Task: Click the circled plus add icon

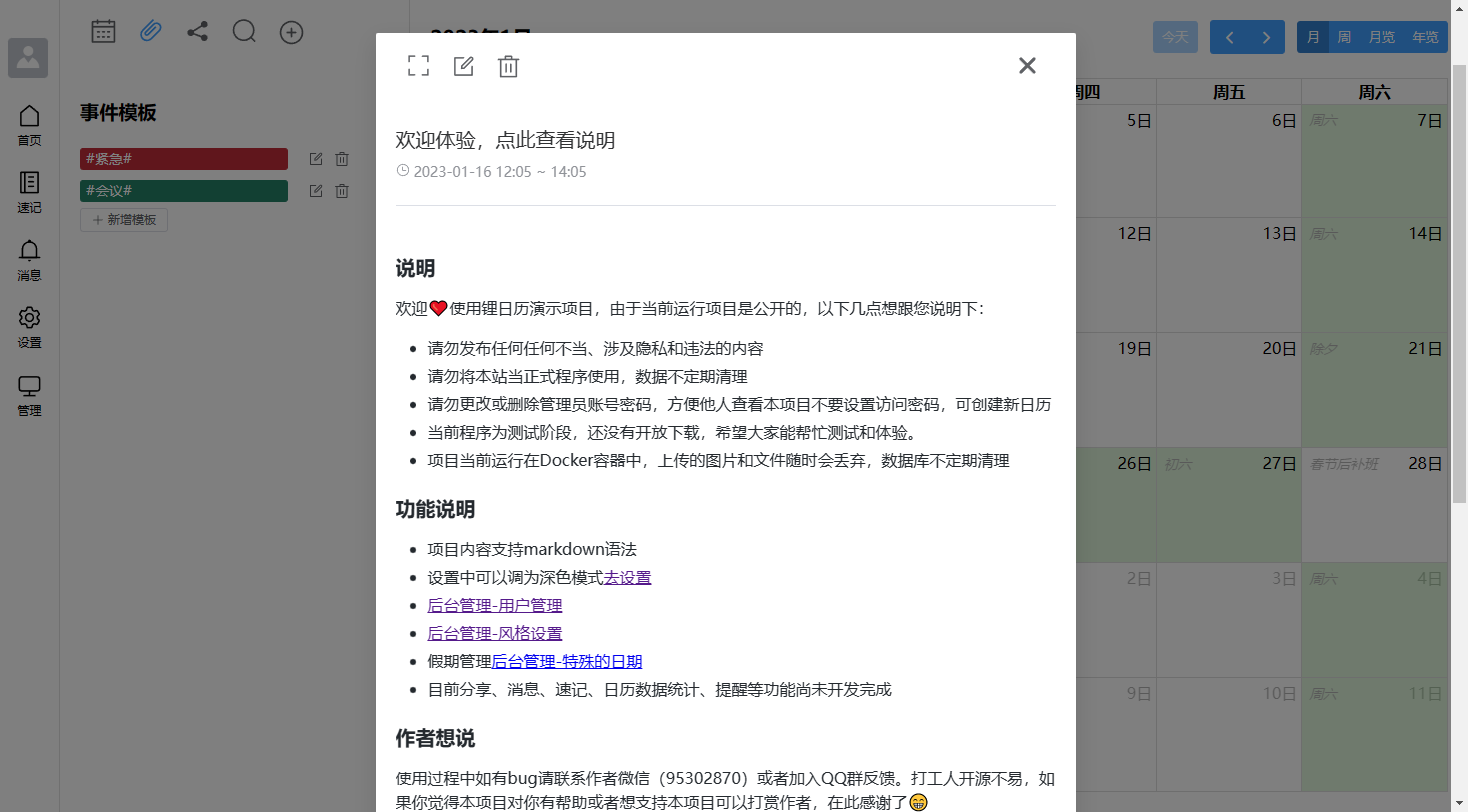Action: tap(291, 32)
